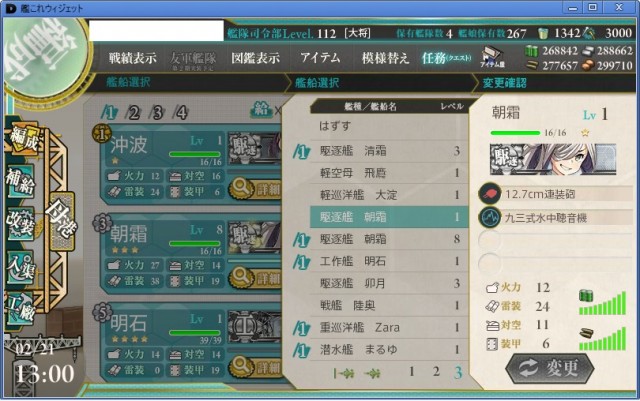Screen dimensions: 640x401
Task: Open the 補給 (Supply) side menu icon
Action: click(x=20, y=182)
